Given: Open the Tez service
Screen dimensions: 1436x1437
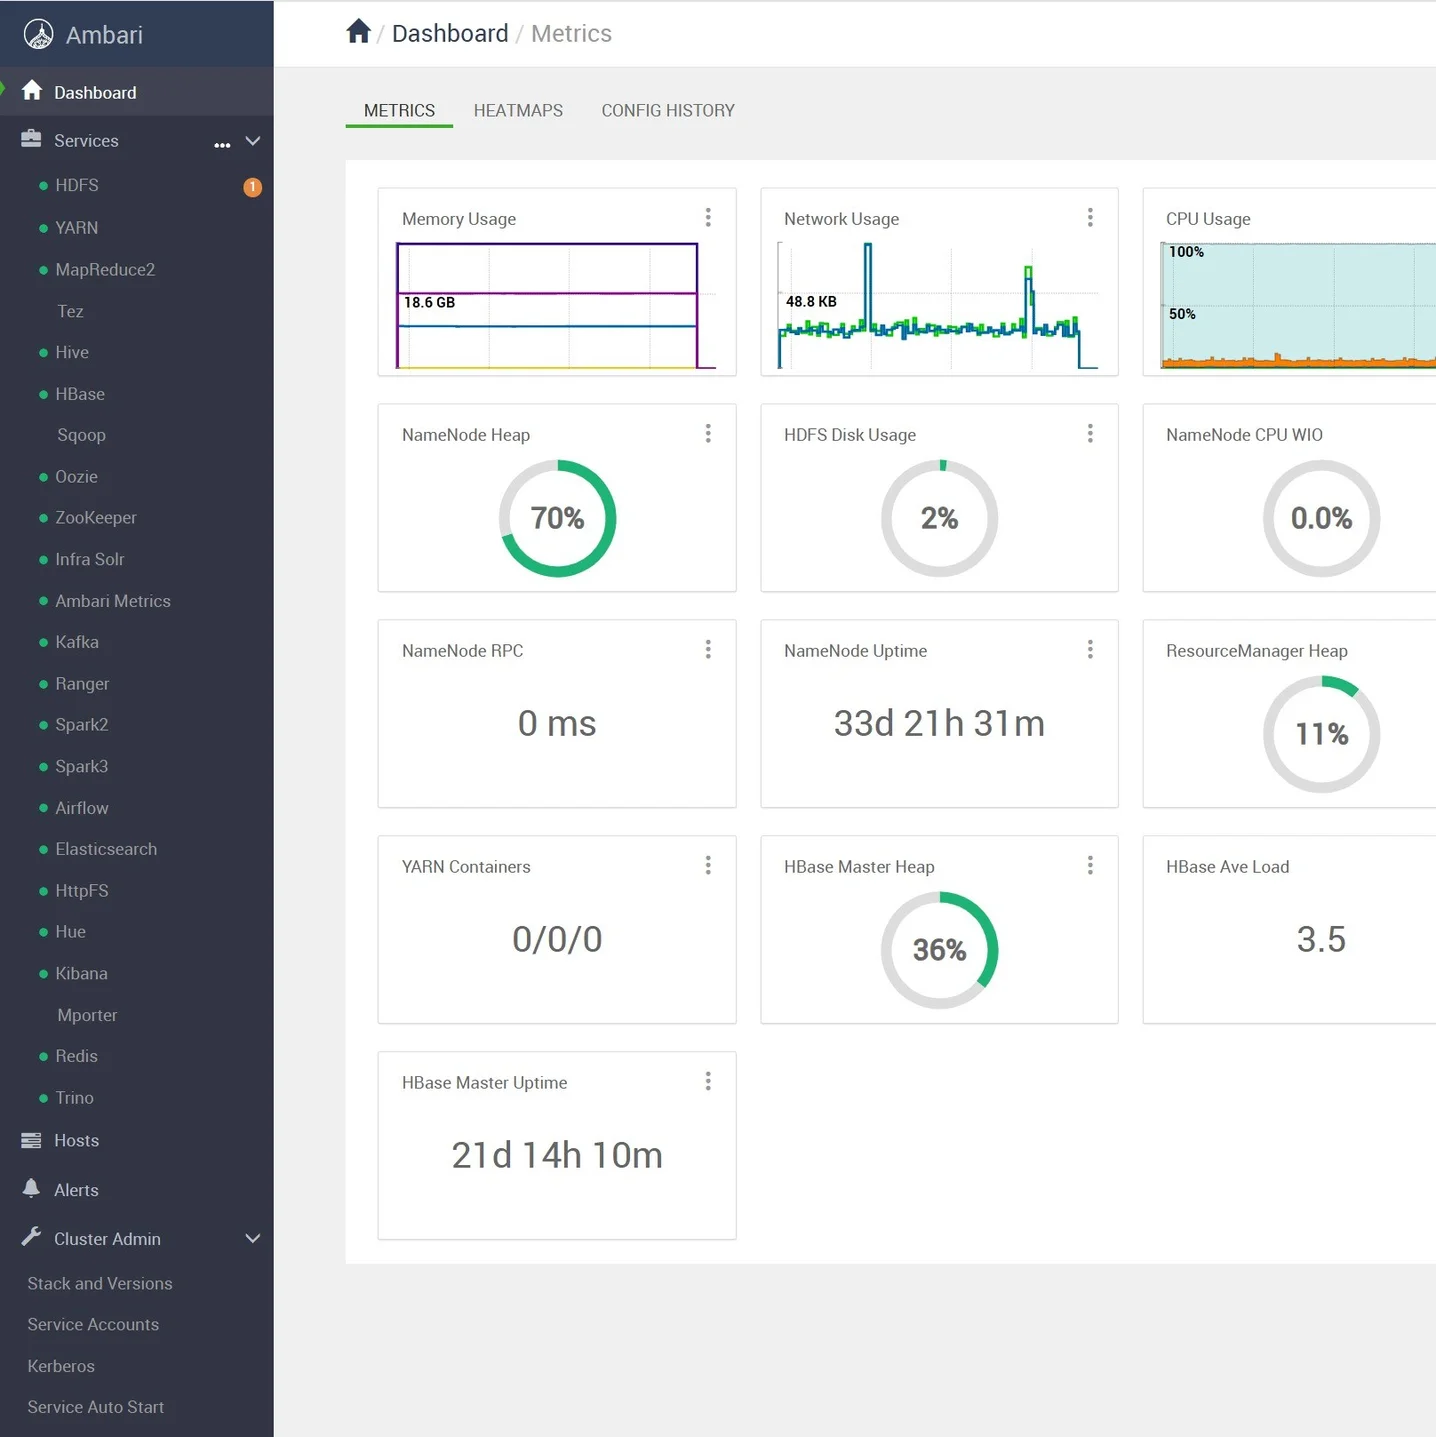Looking at the screenshot, I should 70,311.
